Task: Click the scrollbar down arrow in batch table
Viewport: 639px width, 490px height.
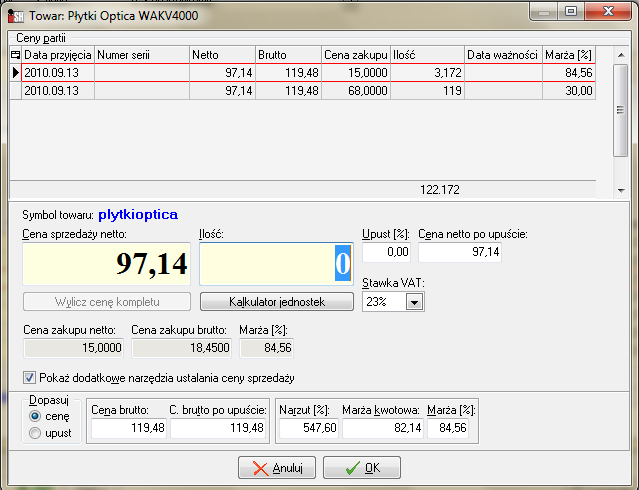Action: 621,190
